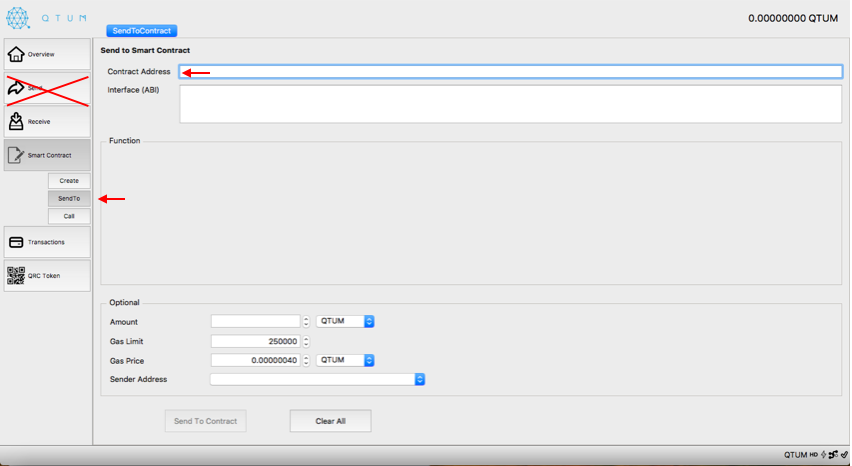The image size is (852, 466).
Task: Choose the Call smart contract submenu item
Action: (69, 216)
